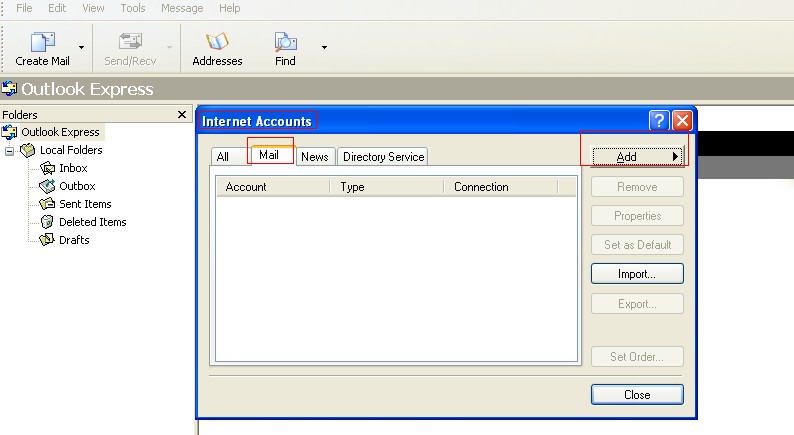The height and width of the screenshot is (435, 794).
Task: Open the Addresses book icon
Action: coord(217,43)
